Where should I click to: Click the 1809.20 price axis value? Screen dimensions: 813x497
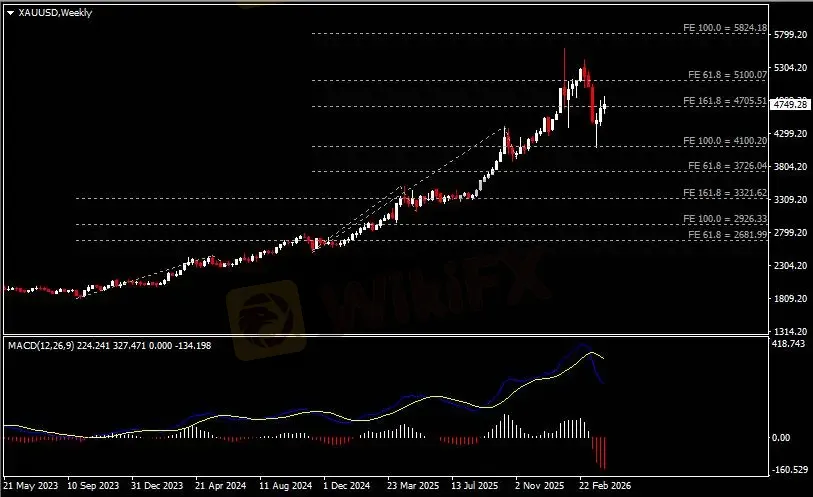(x=790, y=299)
